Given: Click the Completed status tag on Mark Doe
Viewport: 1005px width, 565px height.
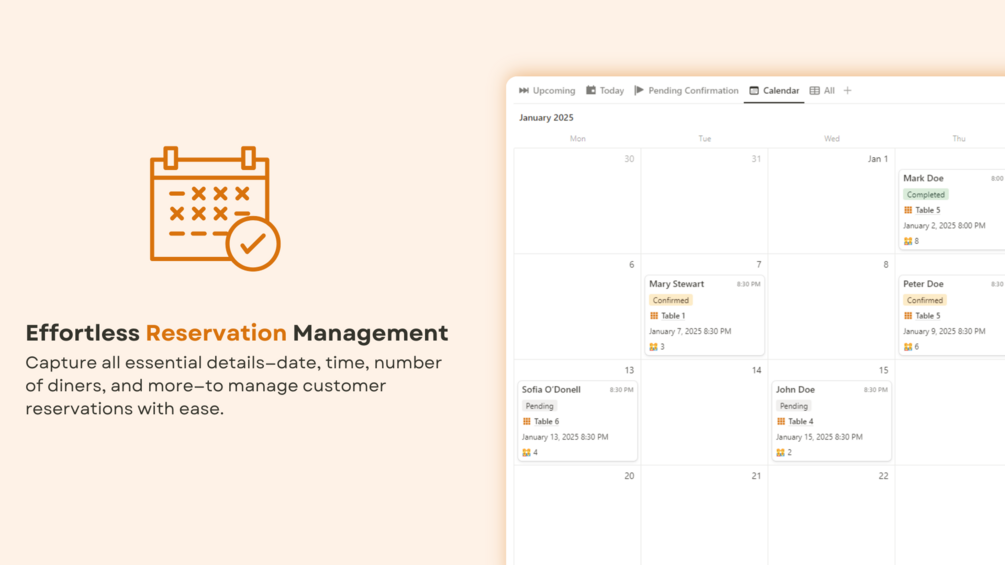Looking at the screenshot, I should (926, 194).
